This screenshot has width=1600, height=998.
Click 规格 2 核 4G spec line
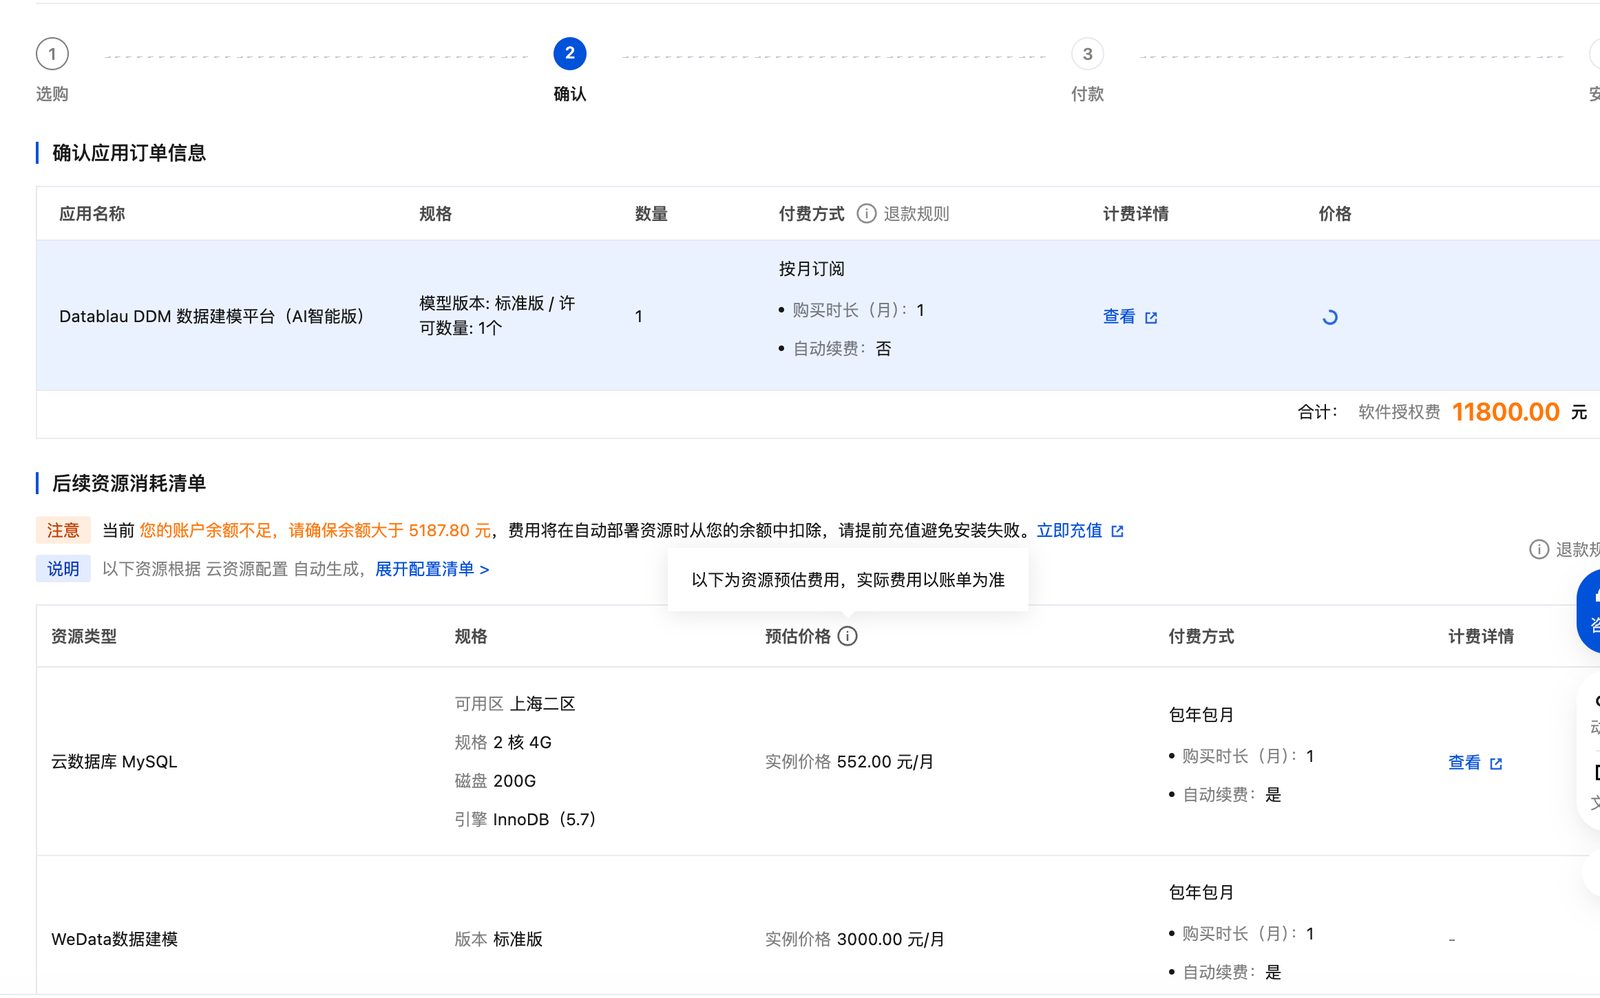tap(503, 743)
